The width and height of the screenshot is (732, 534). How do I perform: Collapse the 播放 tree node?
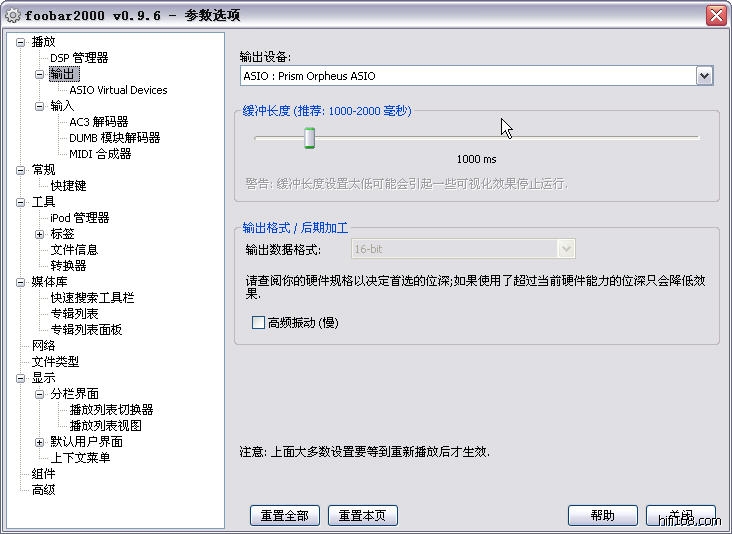coord(21,42)
